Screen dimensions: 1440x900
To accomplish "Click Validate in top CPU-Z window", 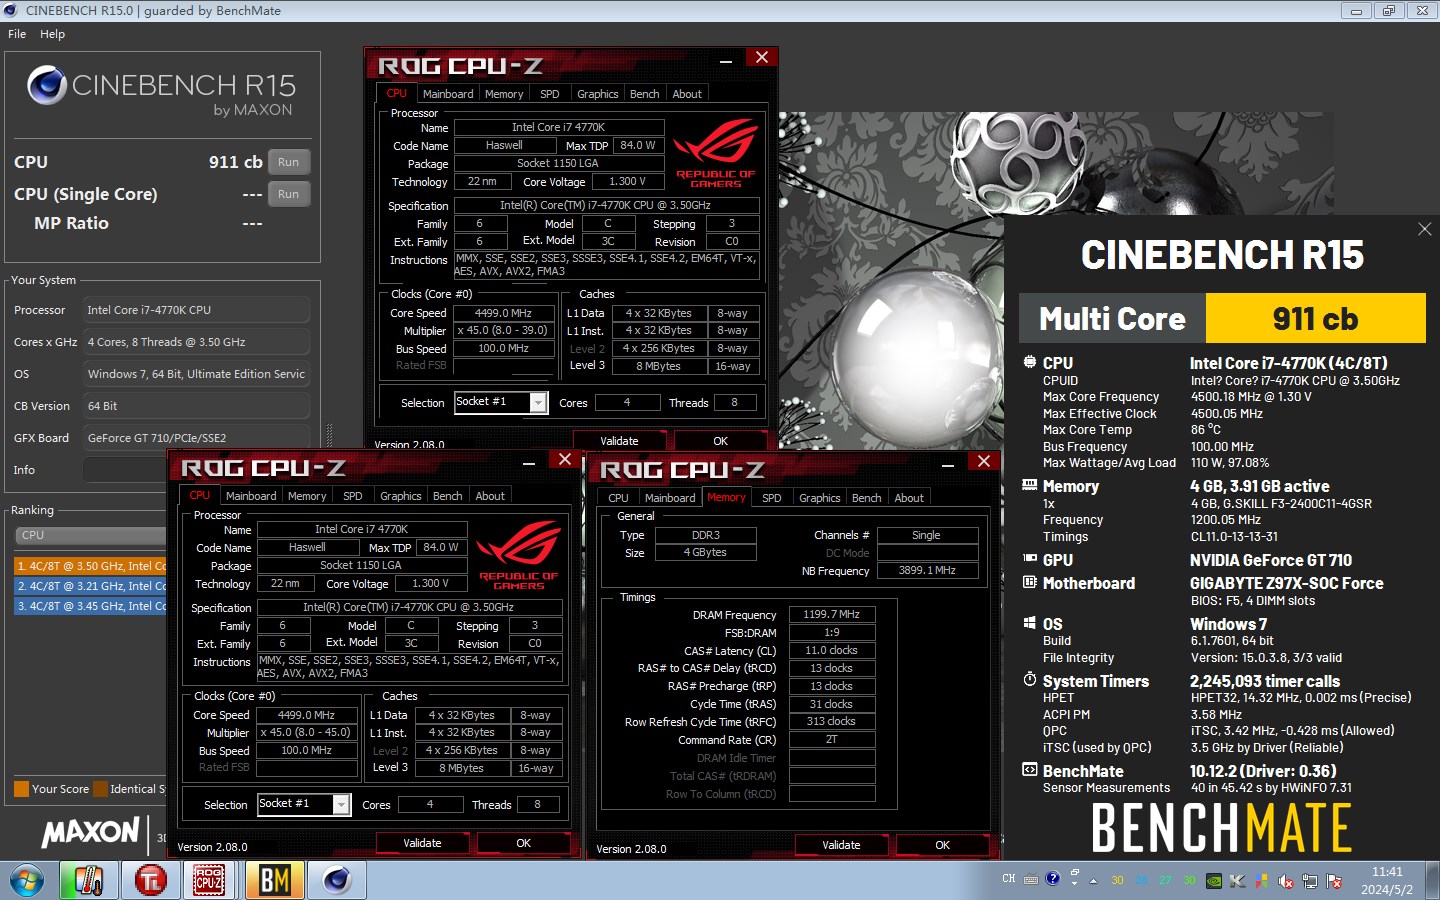I will (619, 441).
